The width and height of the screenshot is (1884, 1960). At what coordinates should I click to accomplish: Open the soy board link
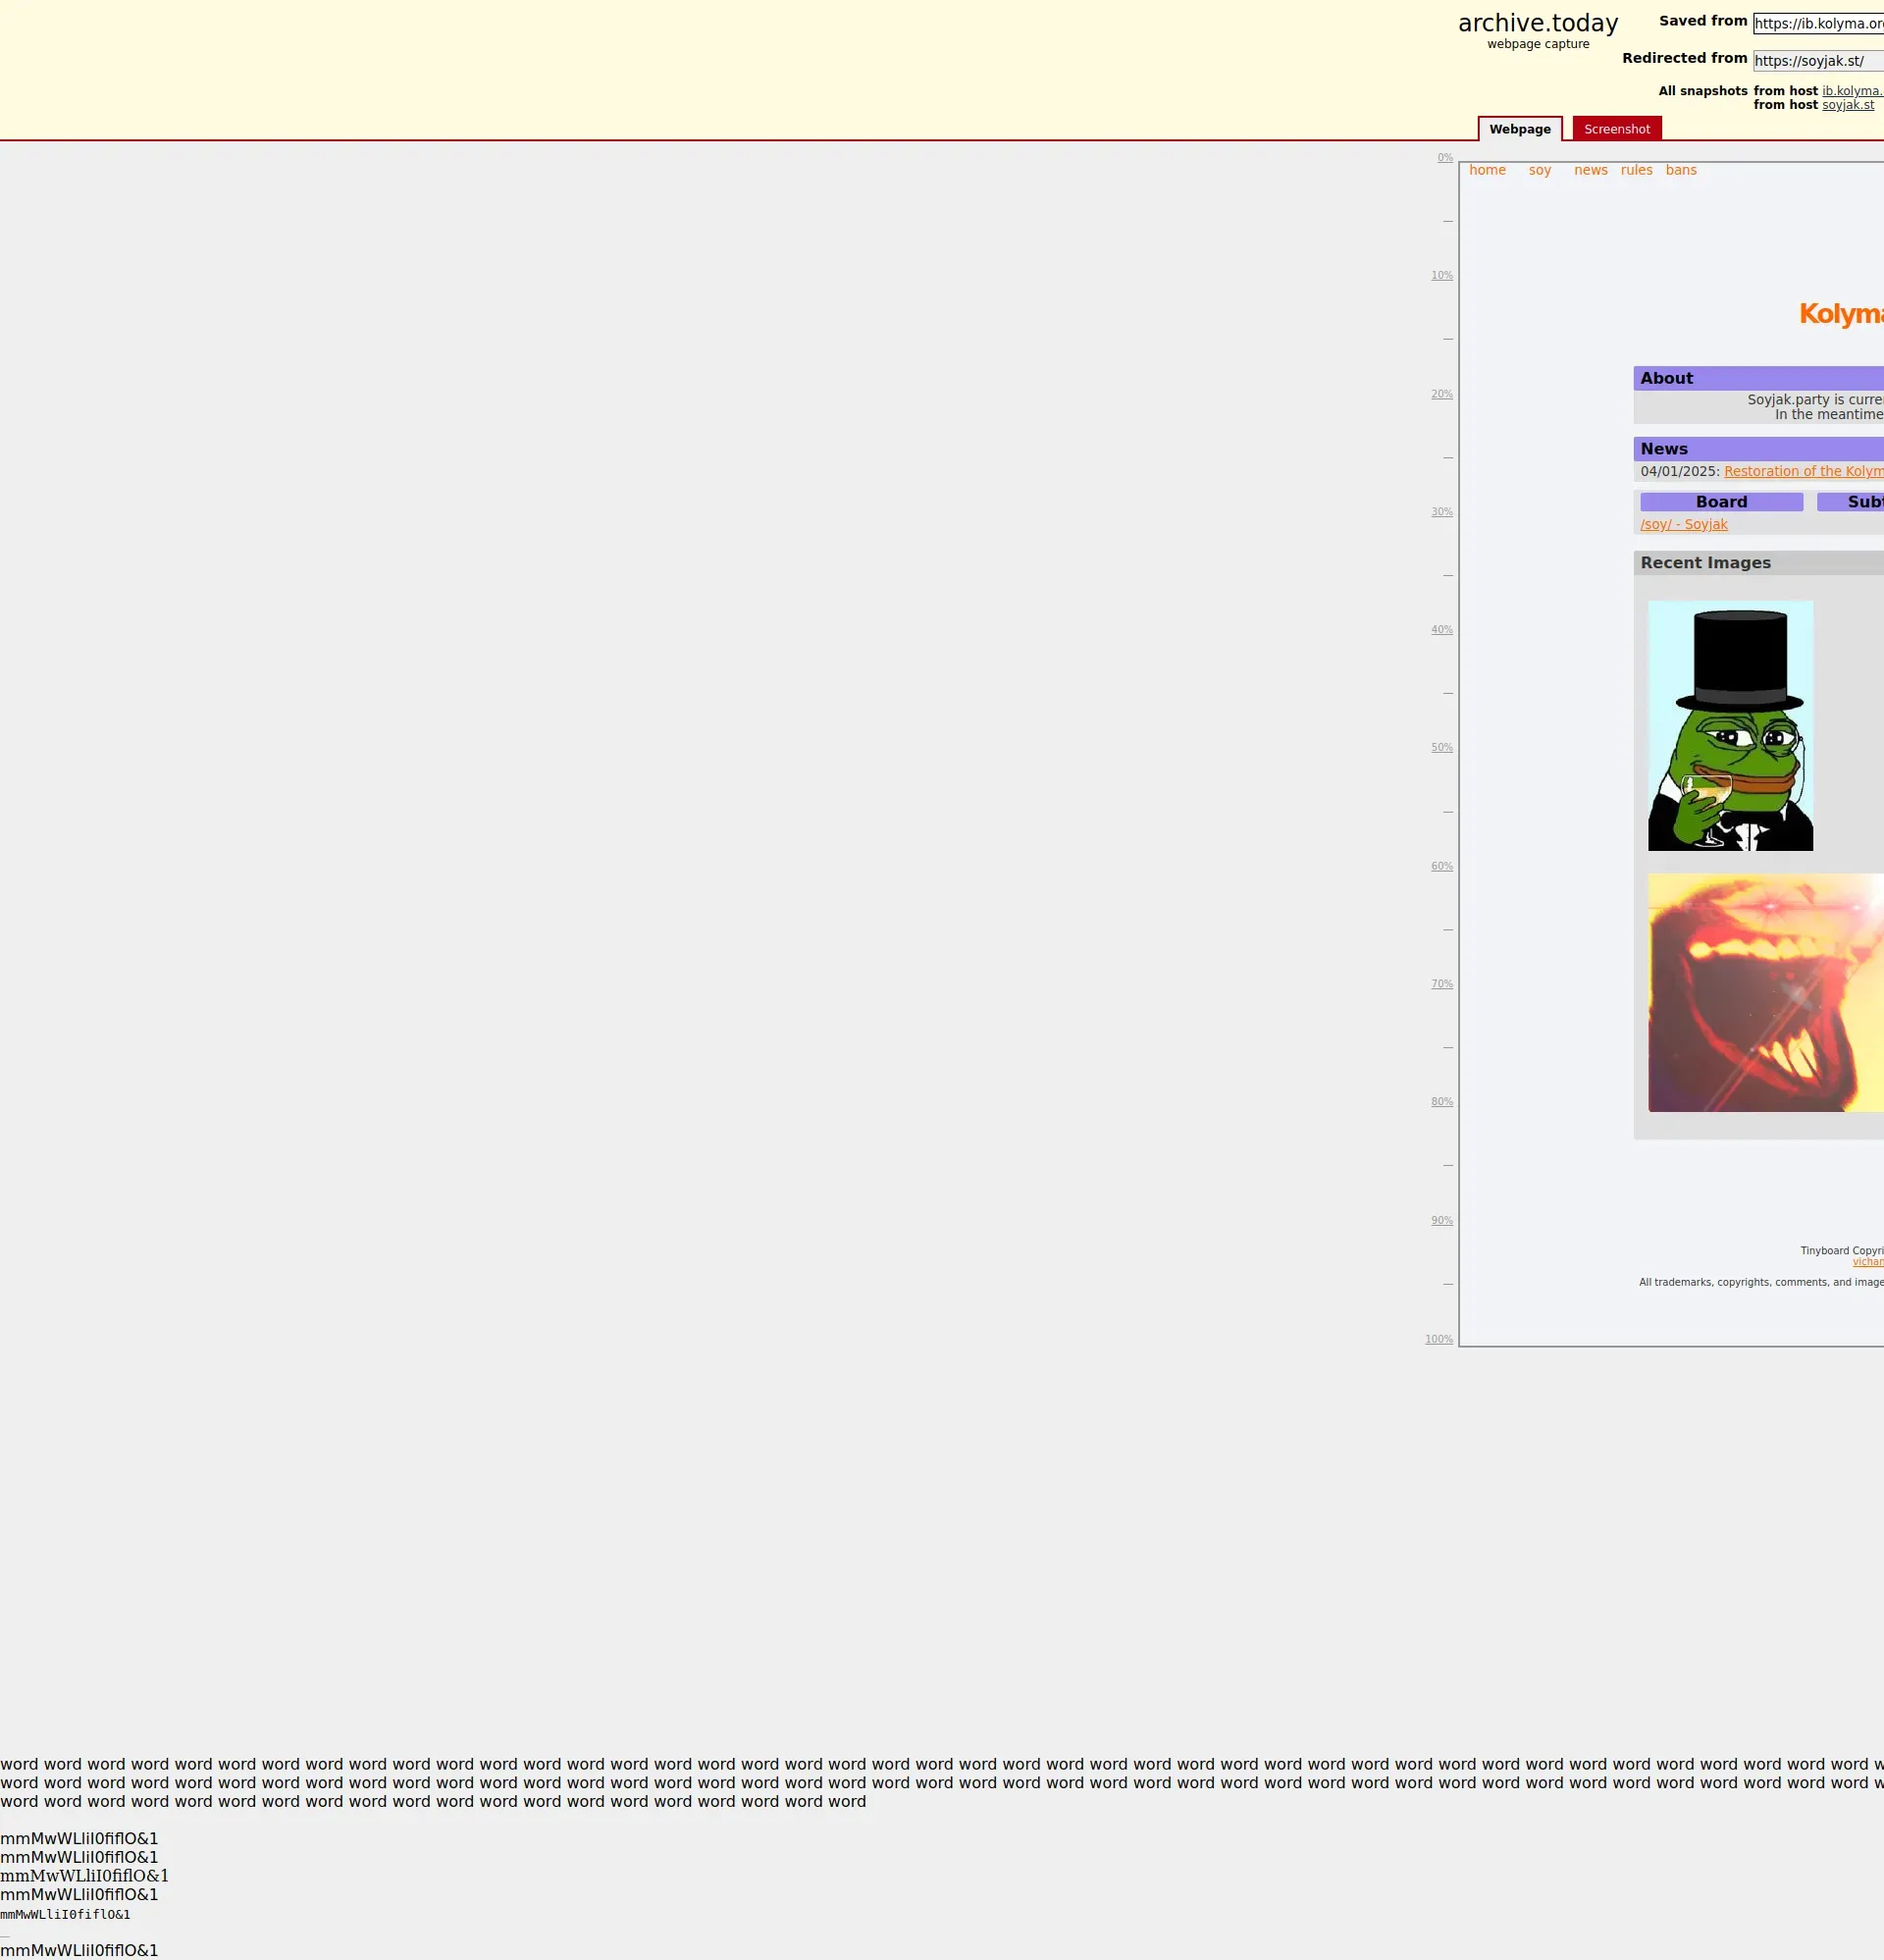[x=1539, y=170]
